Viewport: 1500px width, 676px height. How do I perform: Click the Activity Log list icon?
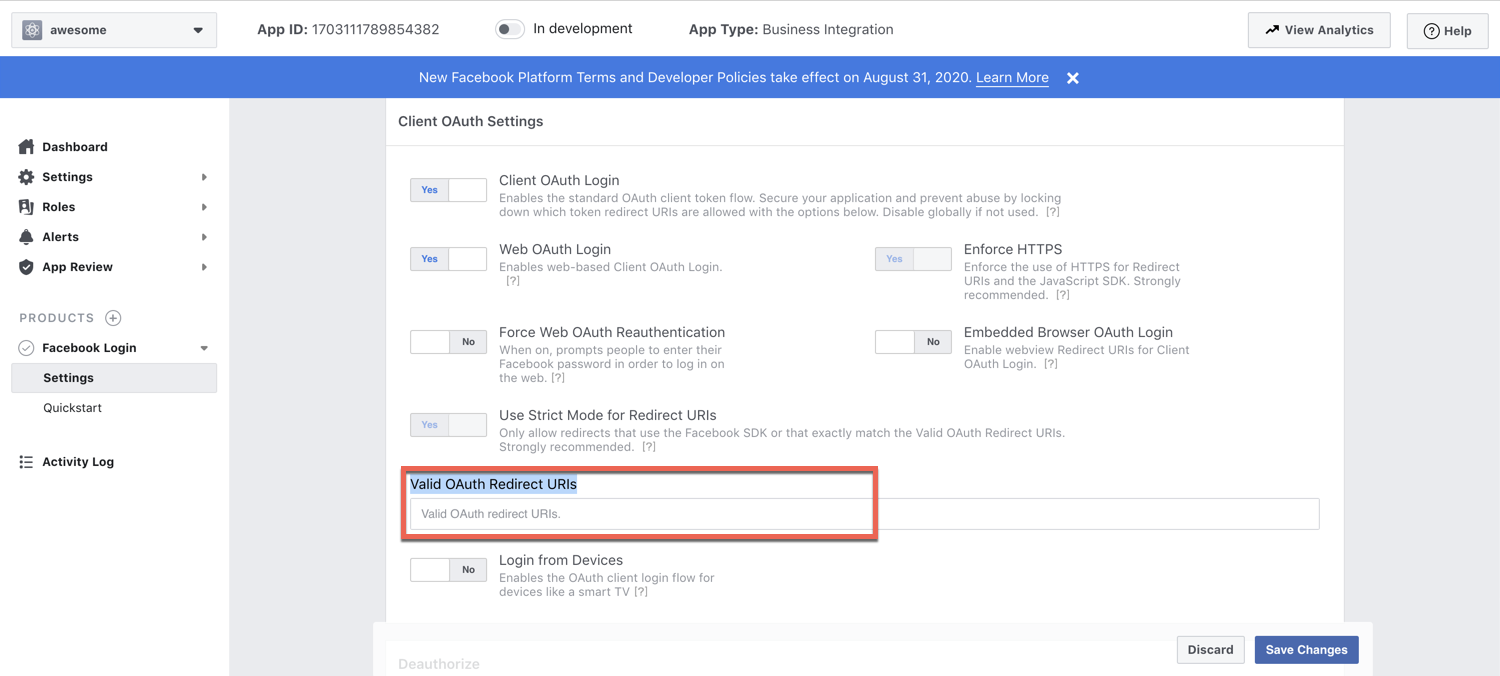26,462
